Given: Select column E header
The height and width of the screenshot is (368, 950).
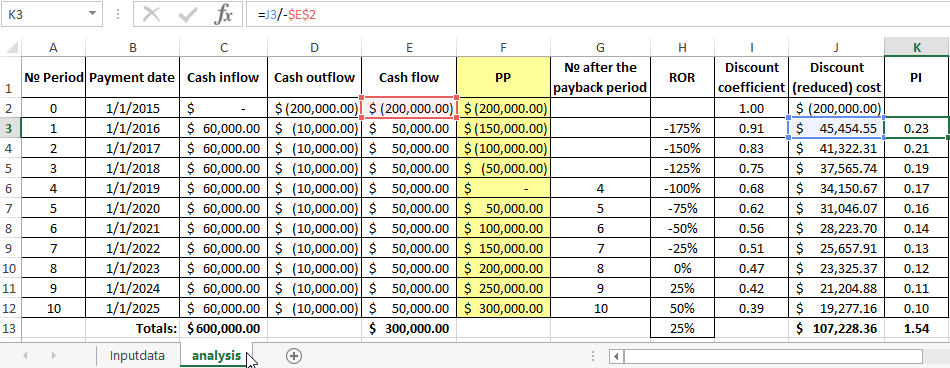Looking at the screenshot, I should 410,47.
